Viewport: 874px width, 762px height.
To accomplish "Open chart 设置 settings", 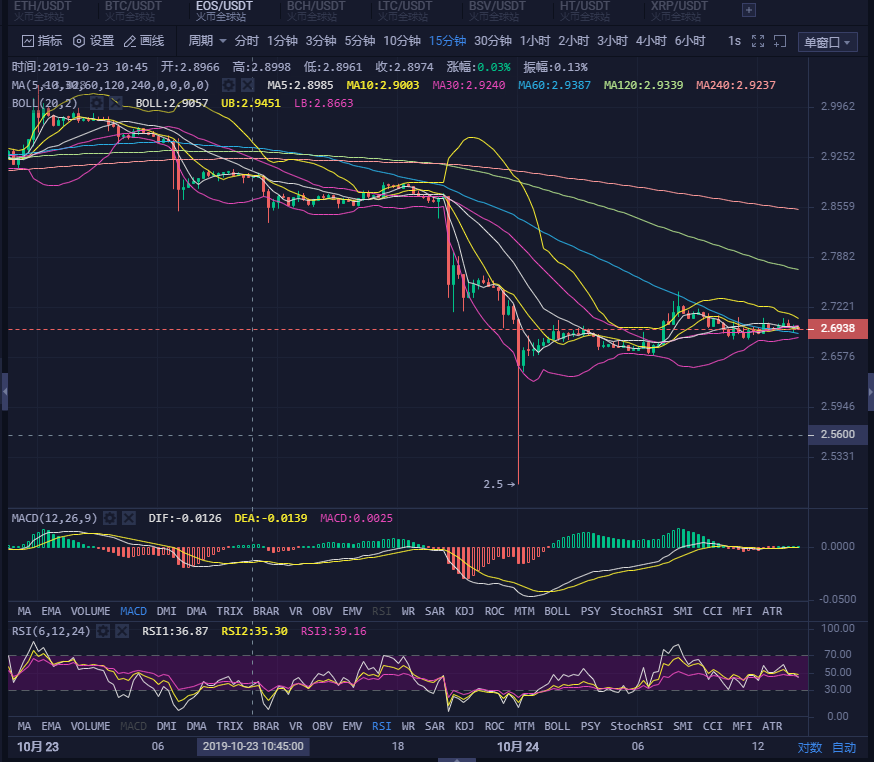I will tap(93, 41).
